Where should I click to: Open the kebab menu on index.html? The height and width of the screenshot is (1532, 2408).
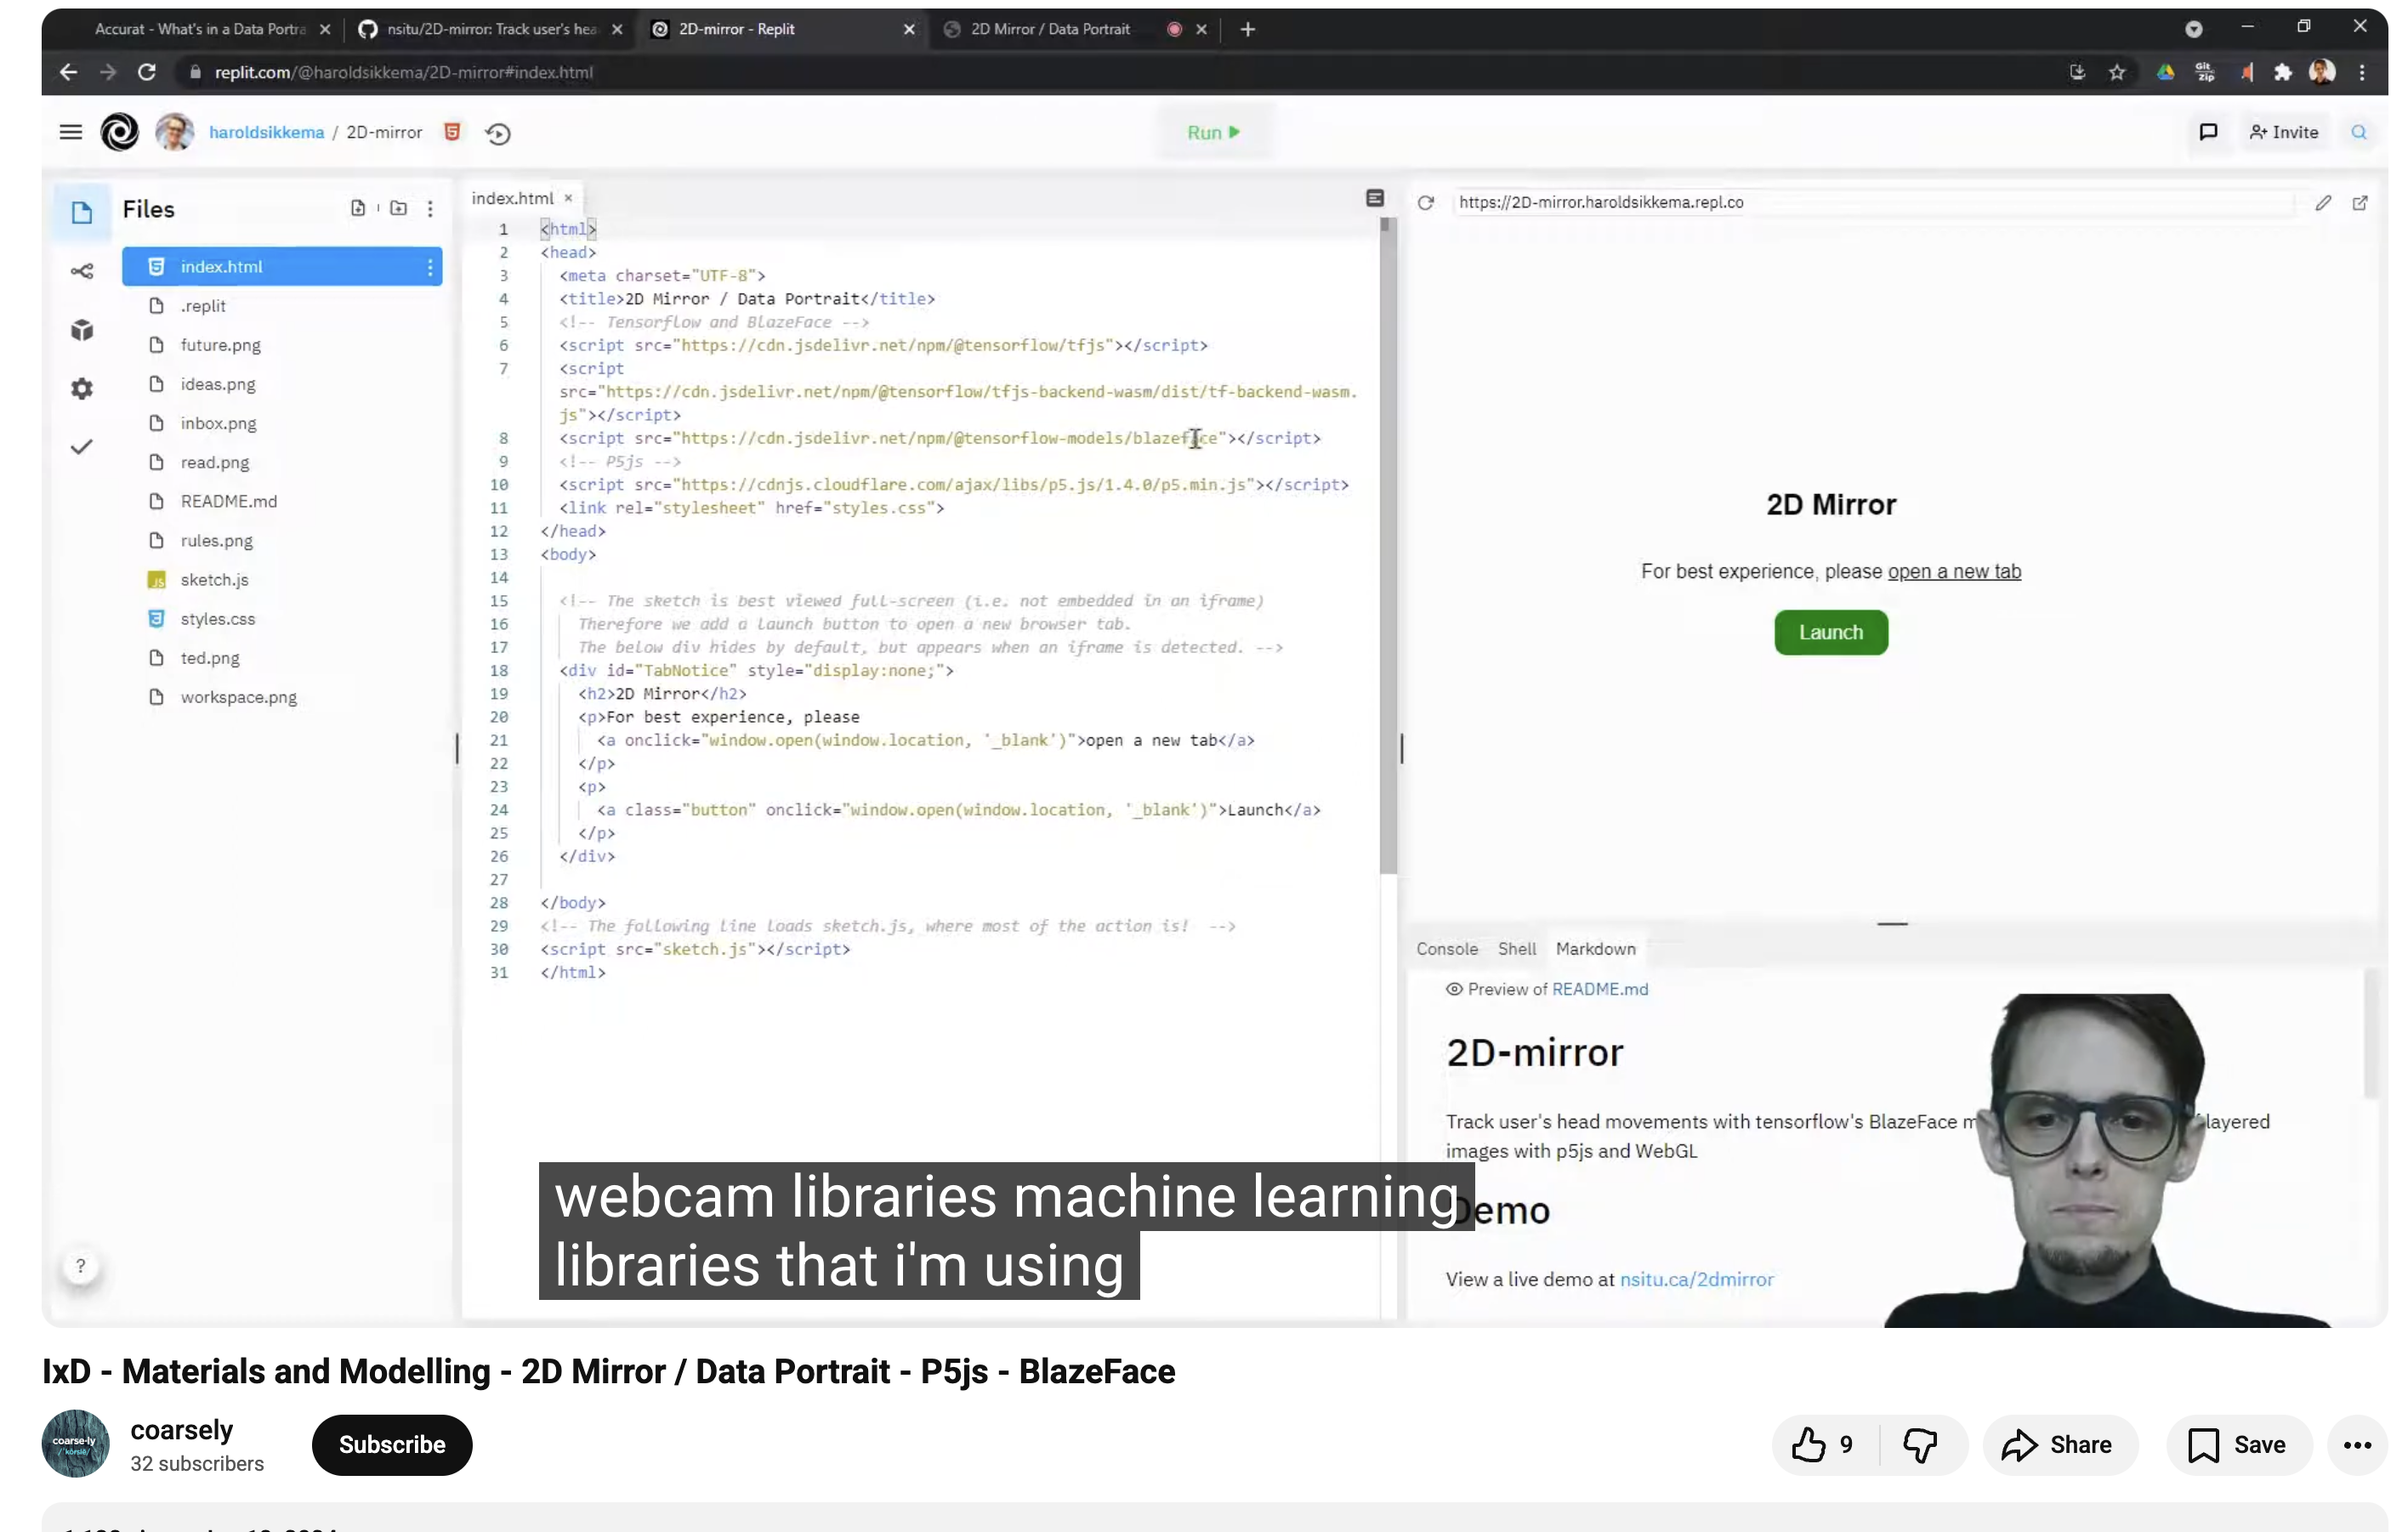(x=430, y=266)
